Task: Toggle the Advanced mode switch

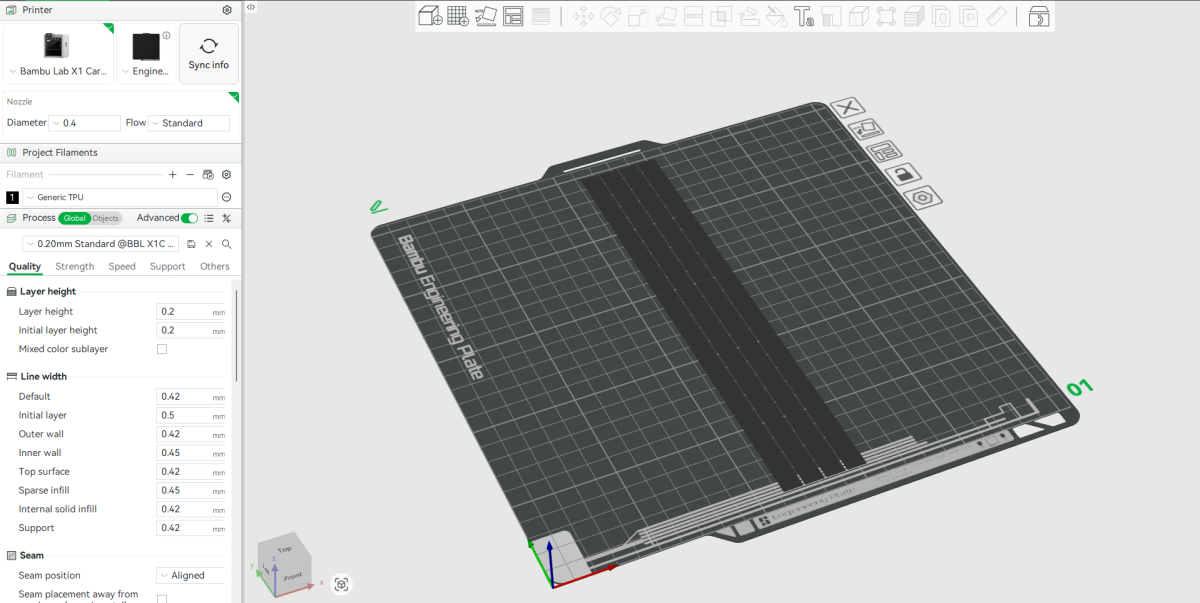Action: tap(189, 218)
